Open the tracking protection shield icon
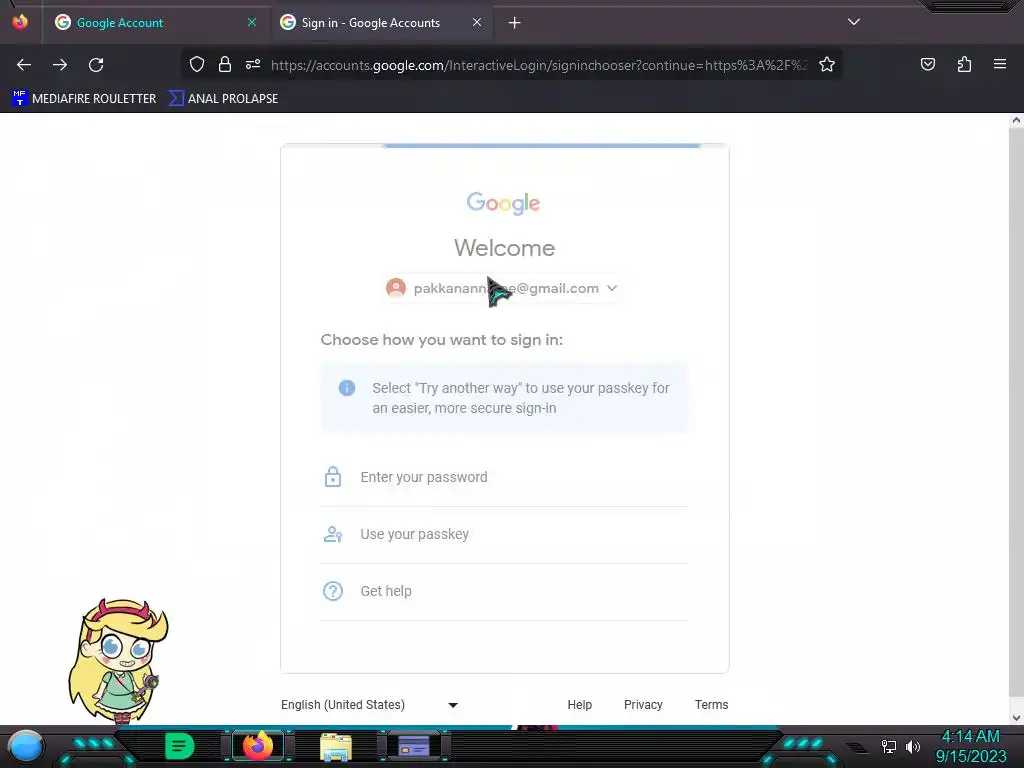 pos(197,64)
